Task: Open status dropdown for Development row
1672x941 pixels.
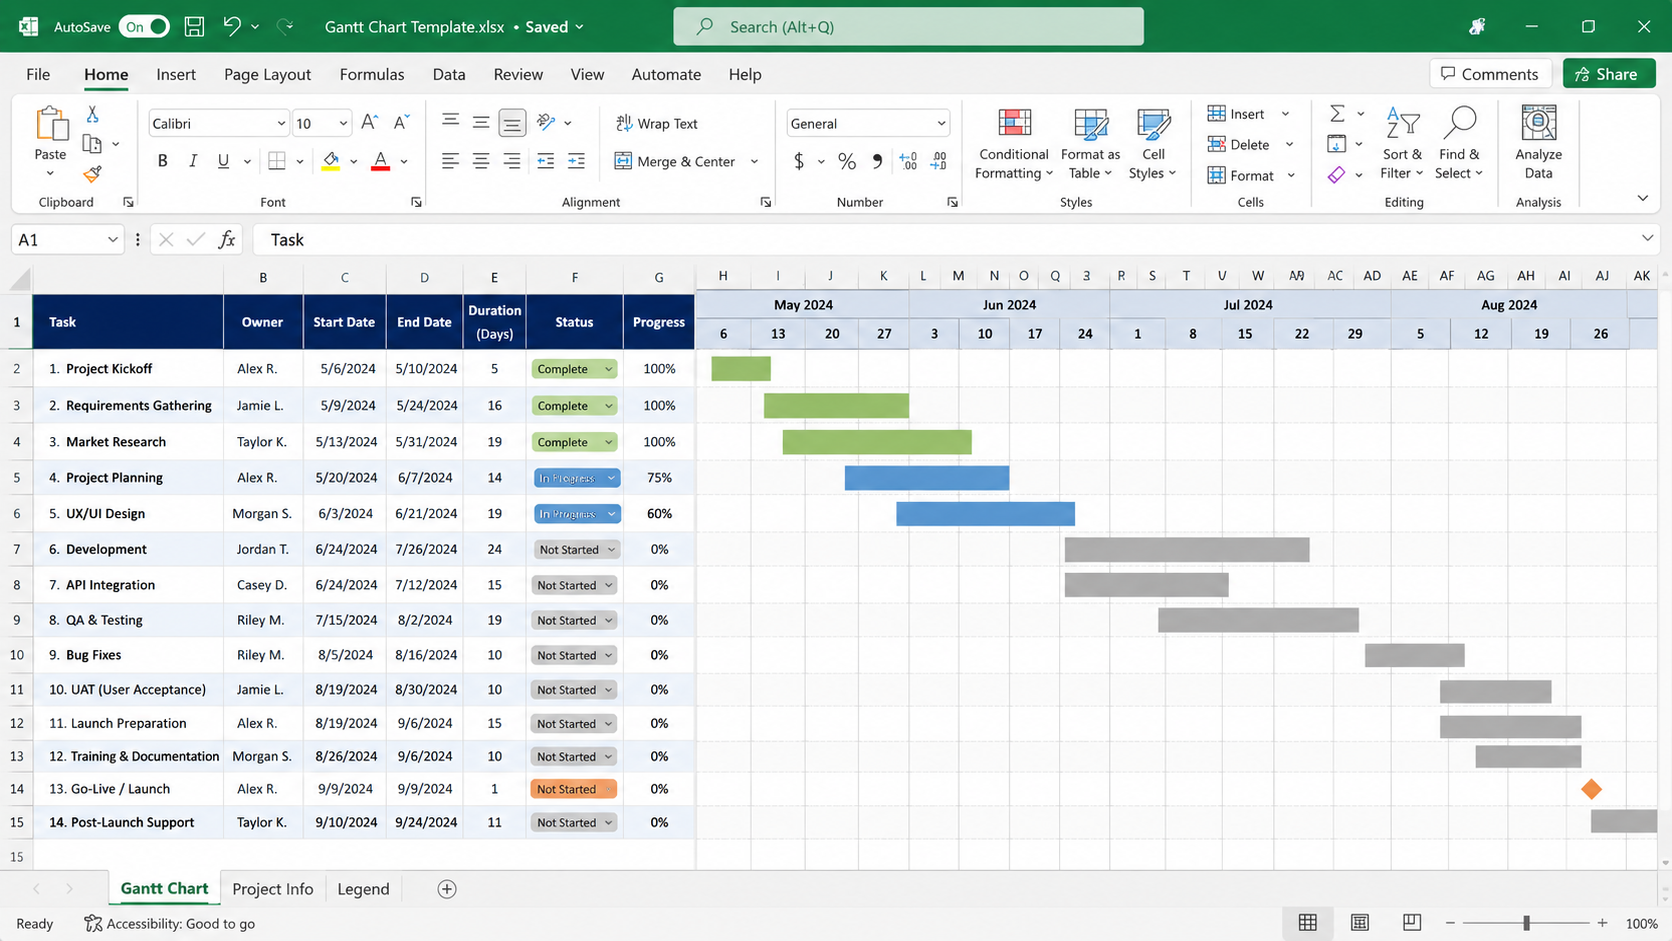Action: coord(611,550)
